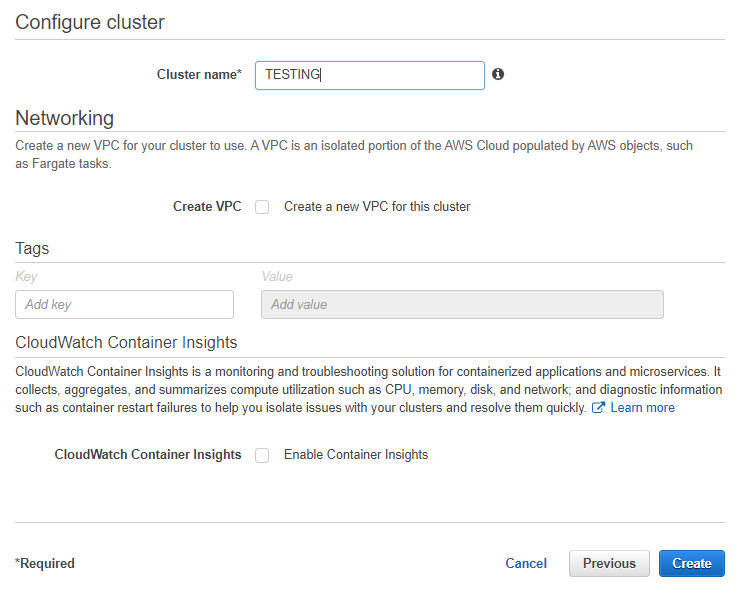Click the Value column header in Tags
This screenshot has width=736, height=589.
tap(277, 276)
